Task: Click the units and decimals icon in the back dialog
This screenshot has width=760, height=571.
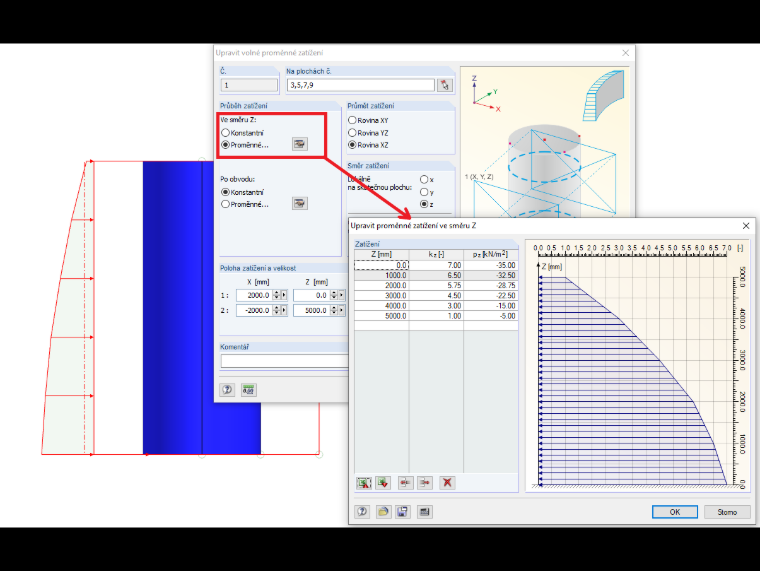Action: [x=249, y=389]
